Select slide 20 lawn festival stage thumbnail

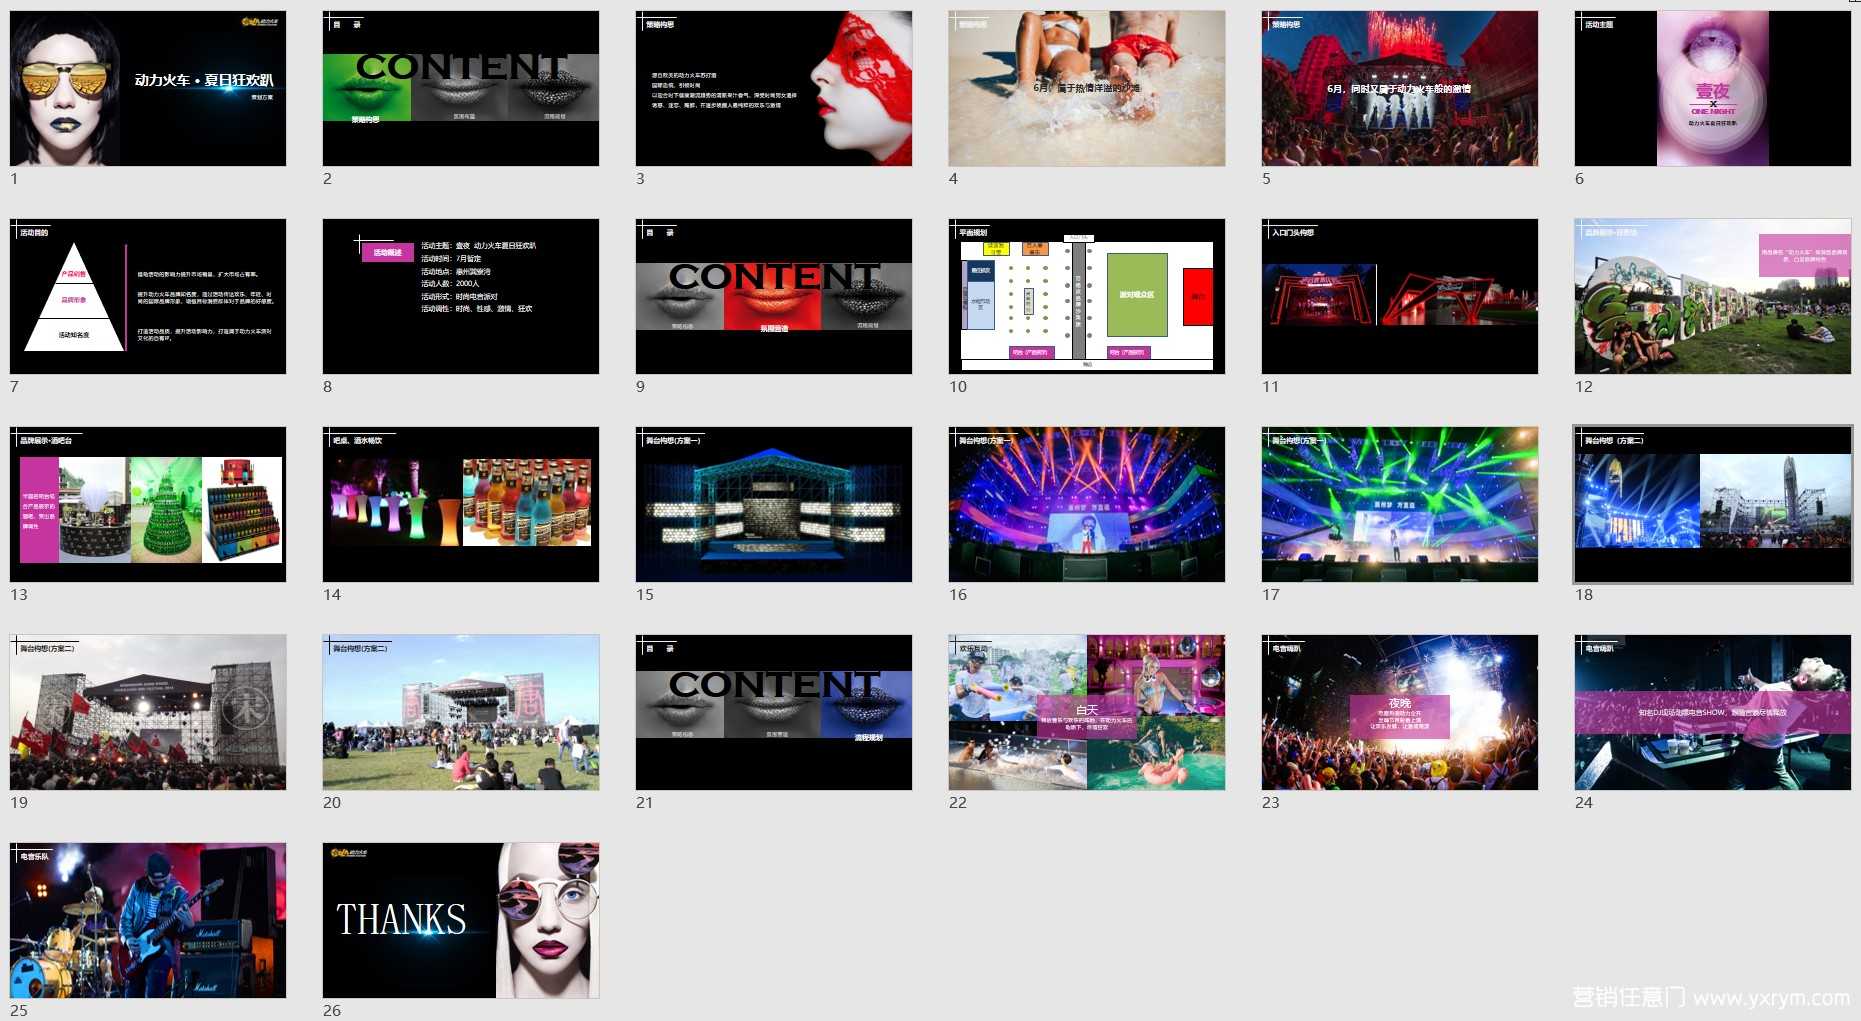tap(461, 712)
